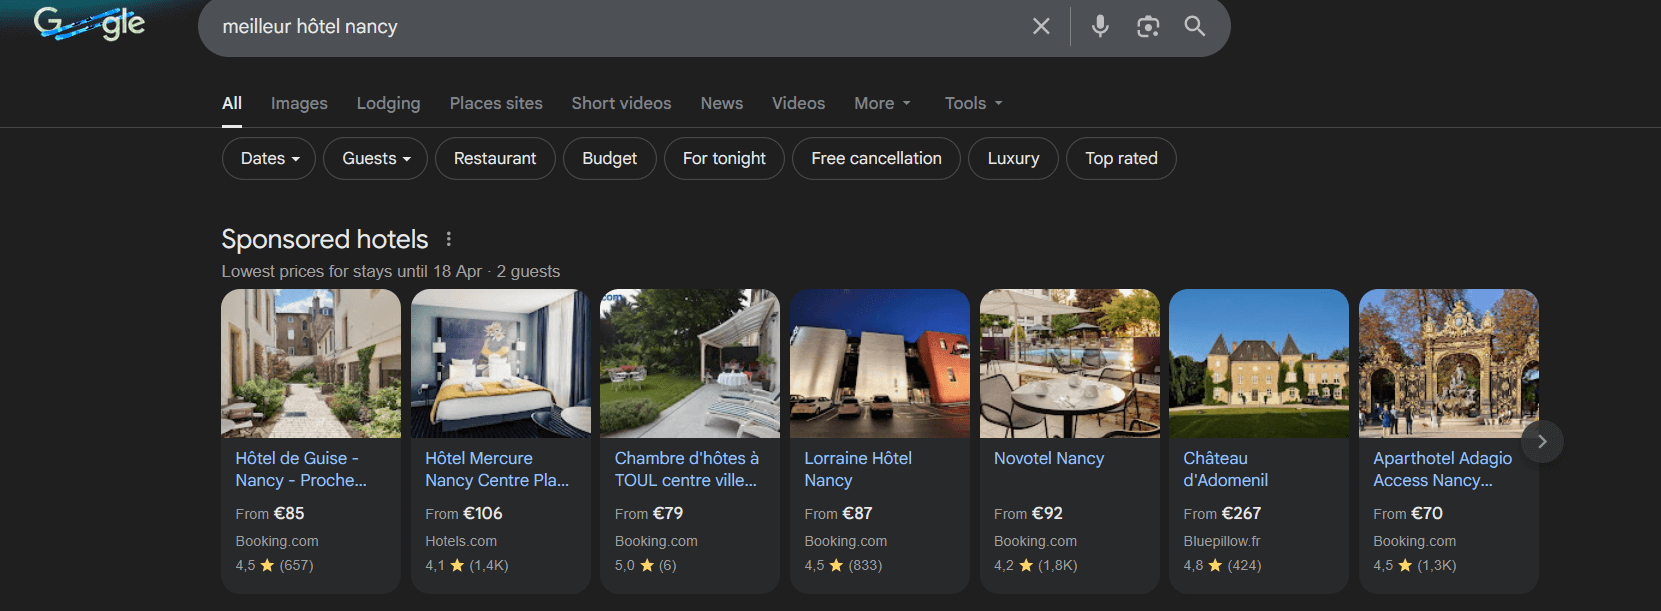Image resolution: width=1661 pixels, height=611 pixels.
Task: Expand the More dropdown
Action: point(882,103)
